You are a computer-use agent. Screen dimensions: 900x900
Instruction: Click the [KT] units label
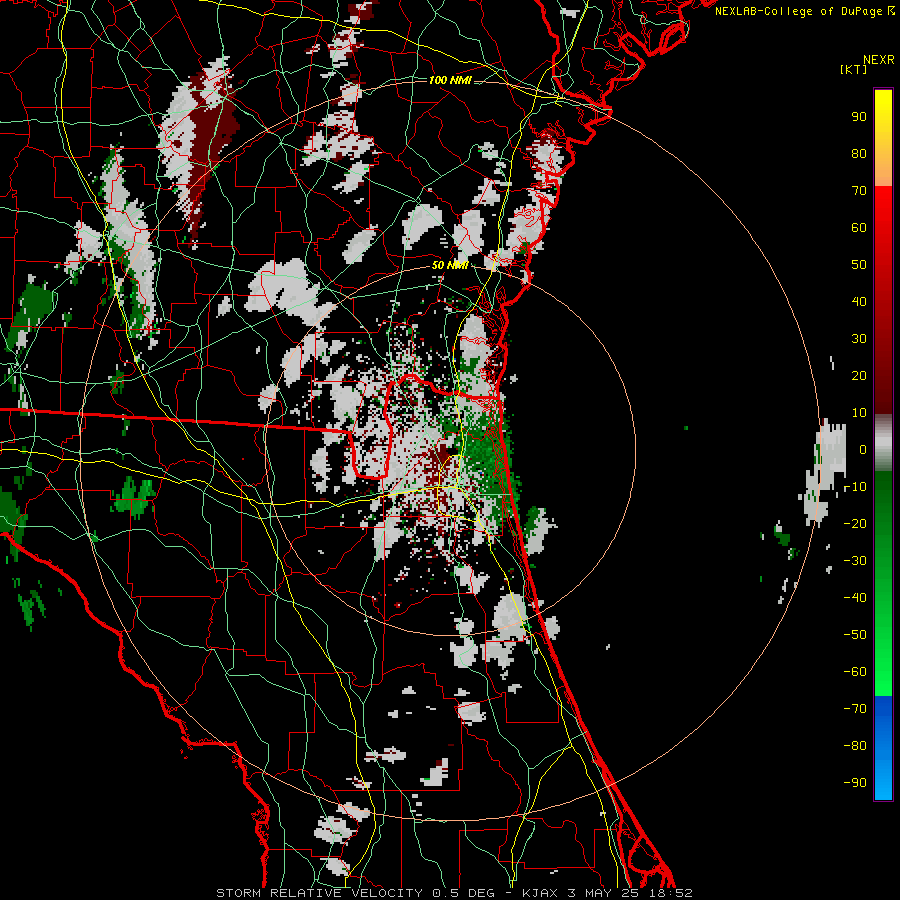[x=853, y=69]
